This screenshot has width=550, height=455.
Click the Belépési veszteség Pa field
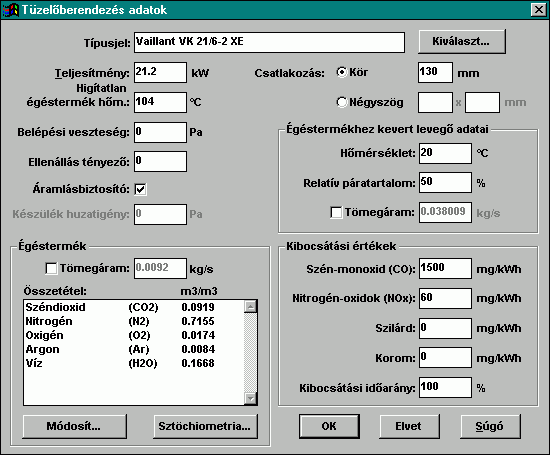click(160, 132)
